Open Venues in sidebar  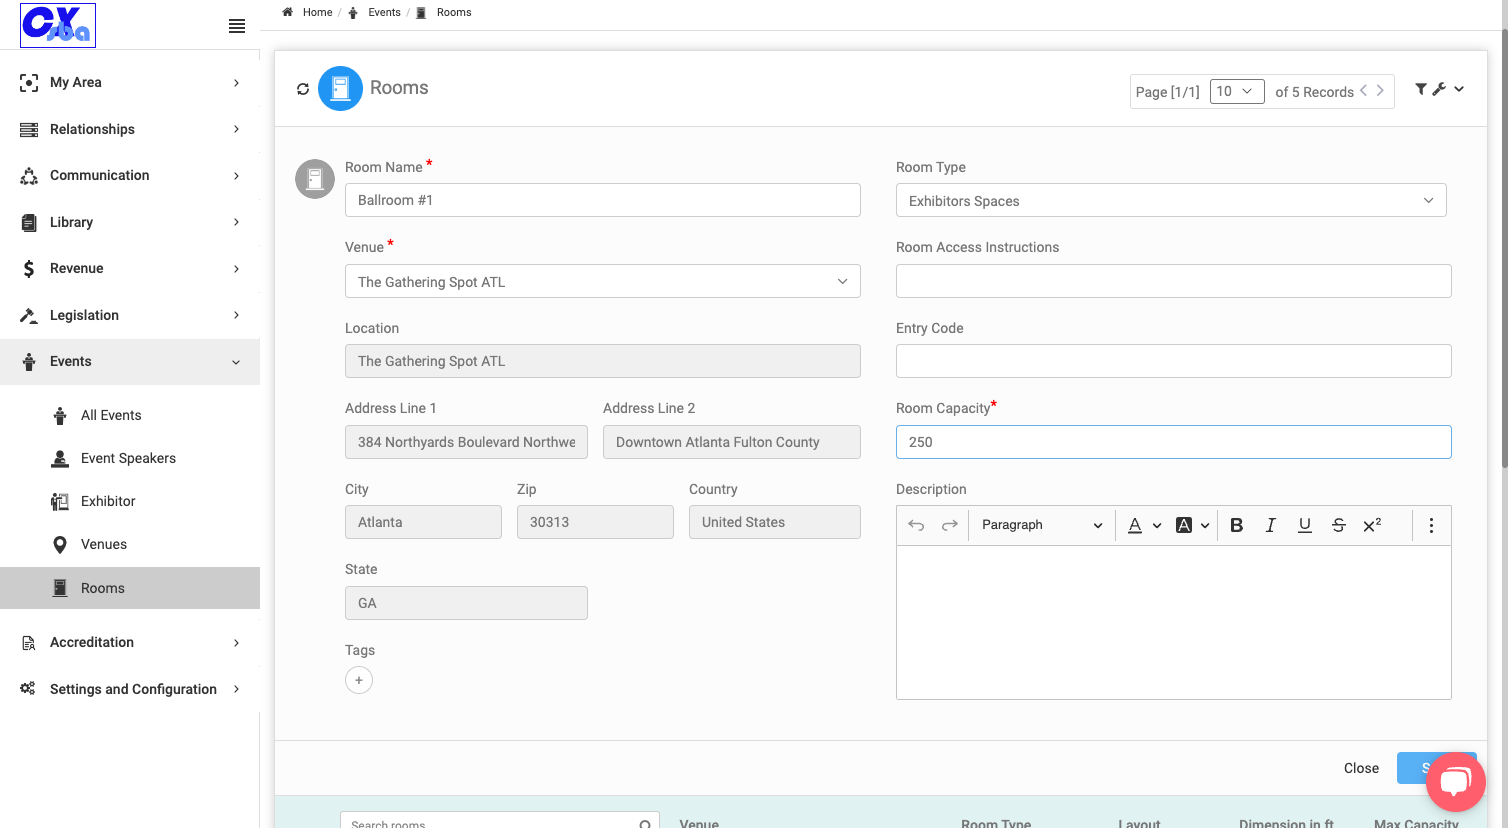pyautogui.click(x=104, y=544)
